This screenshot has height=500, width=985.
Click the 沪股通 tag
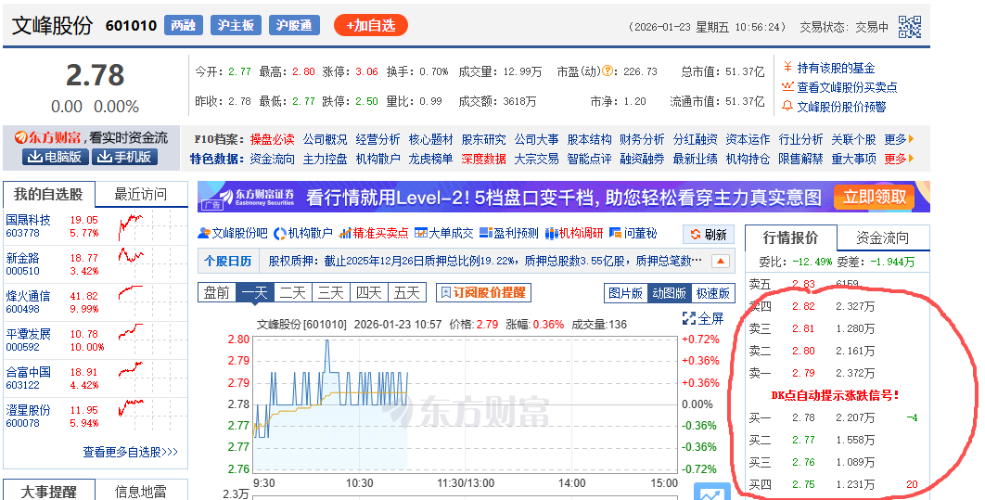coord(294,25)
